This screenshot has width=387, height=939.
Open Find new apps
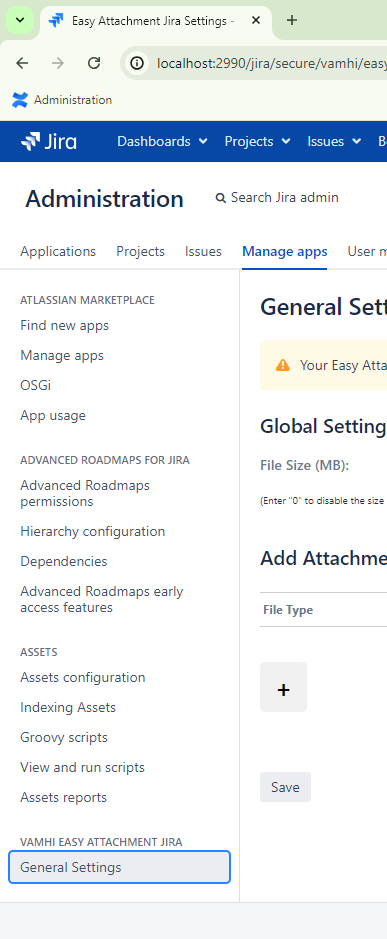tap(65, 326)
